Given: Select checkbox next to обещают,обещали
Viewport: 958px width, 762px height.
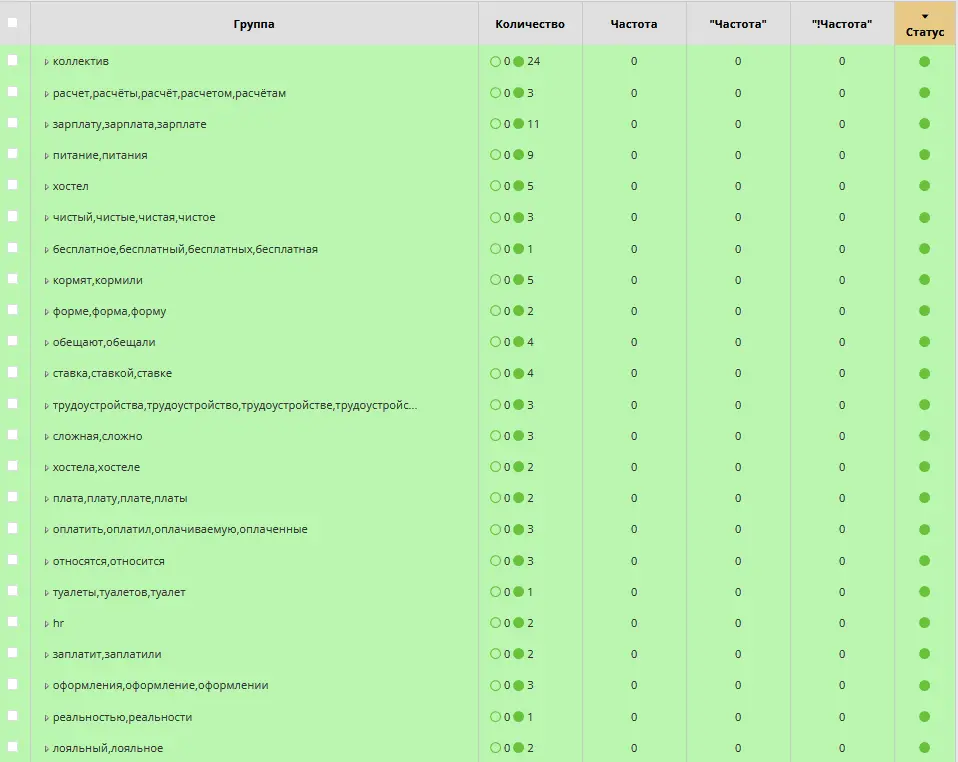Looking at the screenshot, I should point(13,341).
